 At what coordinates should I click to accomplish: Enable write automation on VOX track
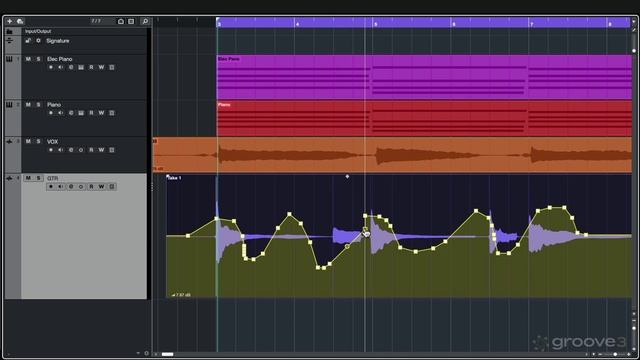[x=101, y=150]
